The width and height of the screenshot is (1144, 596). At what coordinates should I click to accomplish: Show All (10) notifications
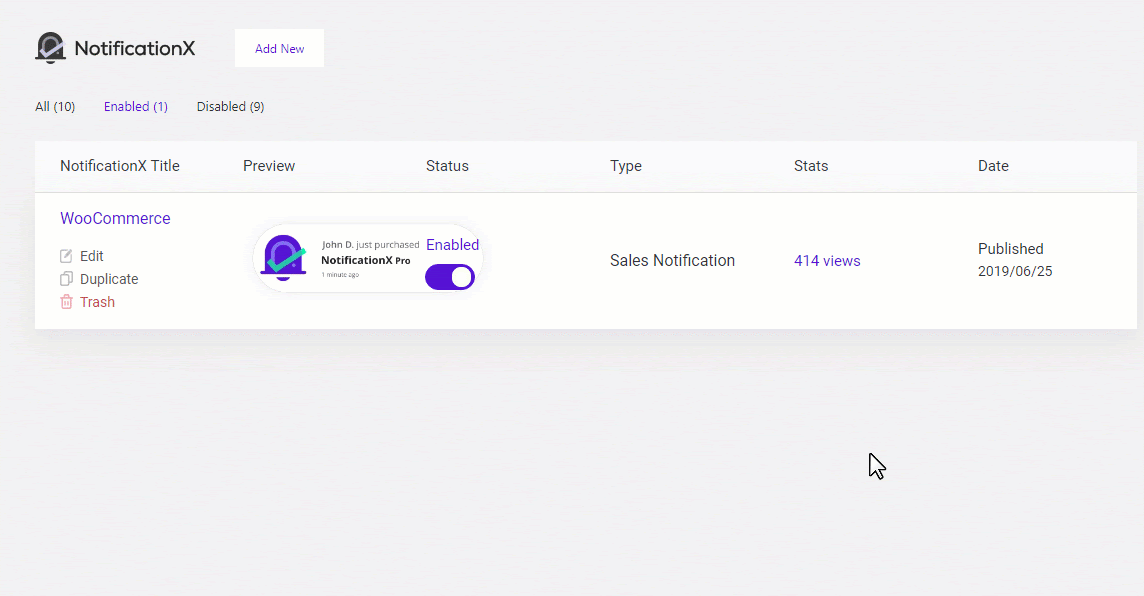55,107
